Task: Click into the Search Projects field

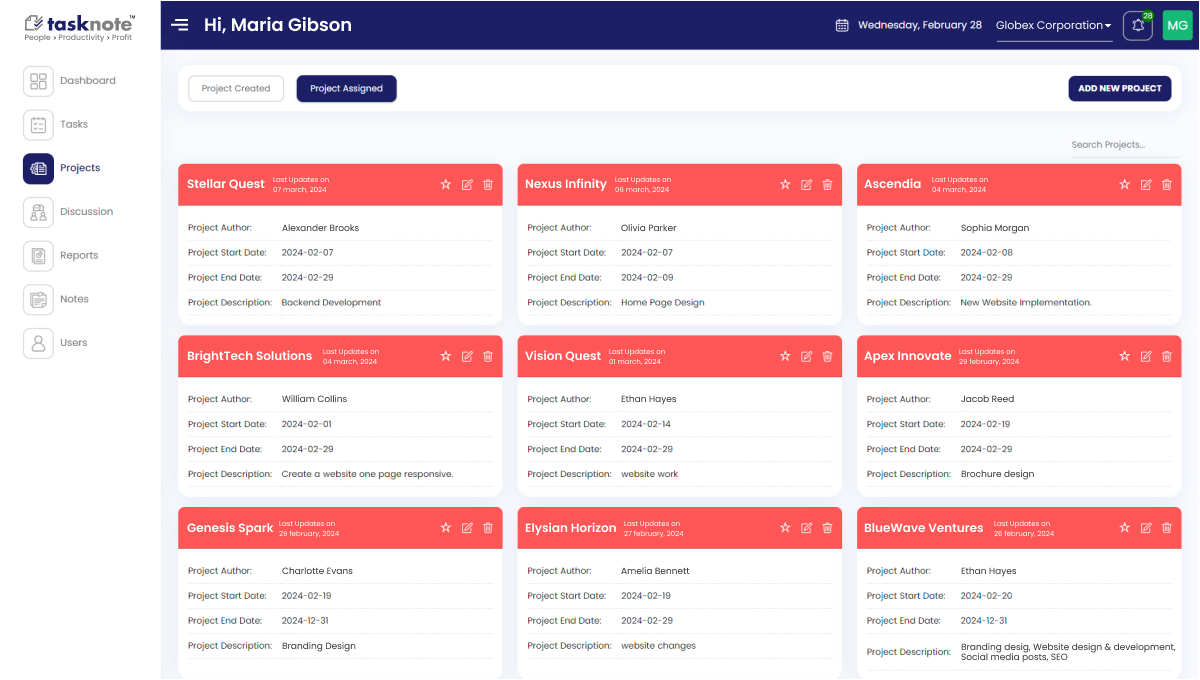Action: coord(1123,145)
